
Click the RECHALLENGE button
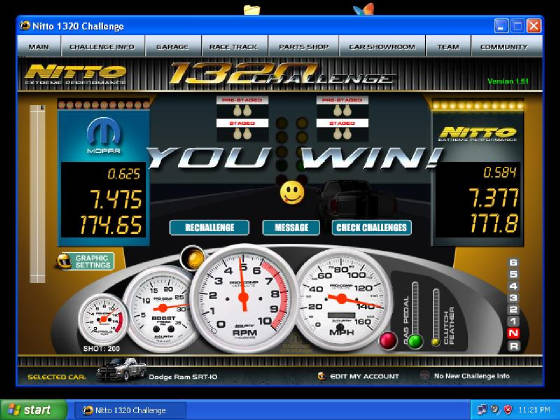(209, 228)
